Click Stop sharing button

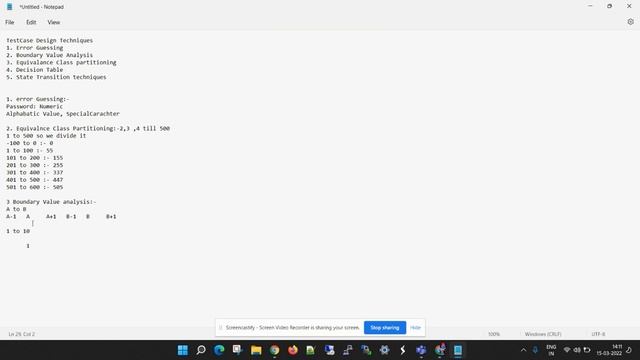coord(384,327)
